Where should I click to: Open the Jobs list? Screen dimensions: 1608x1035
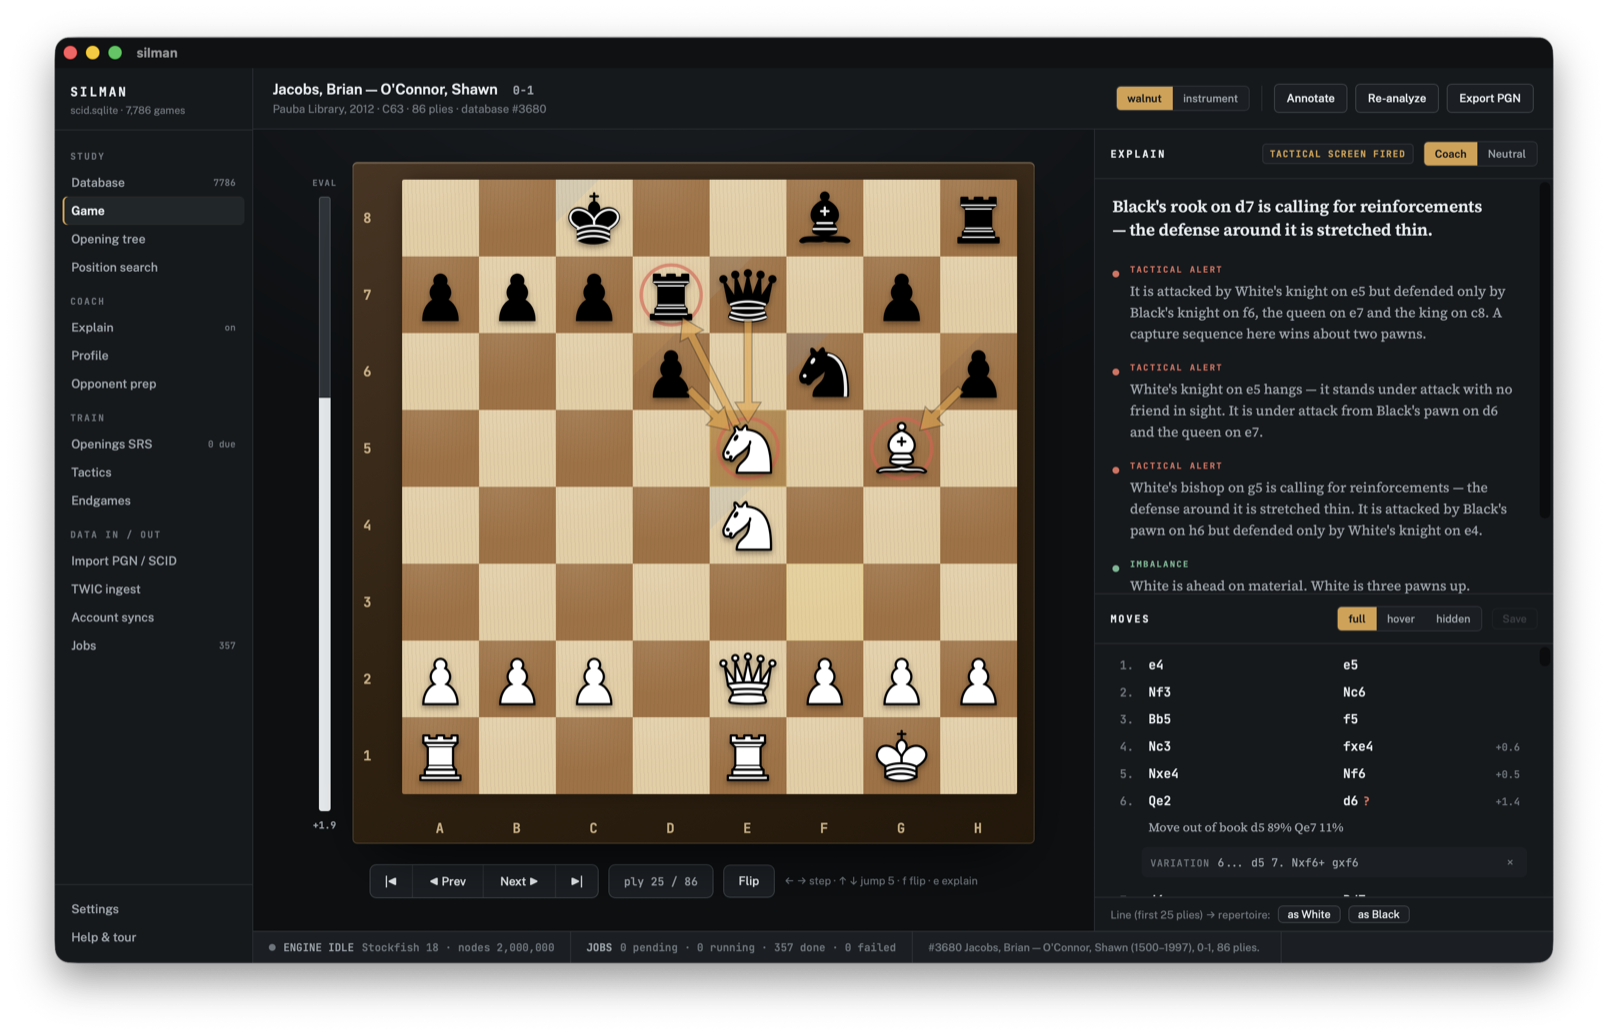point(153,645)
